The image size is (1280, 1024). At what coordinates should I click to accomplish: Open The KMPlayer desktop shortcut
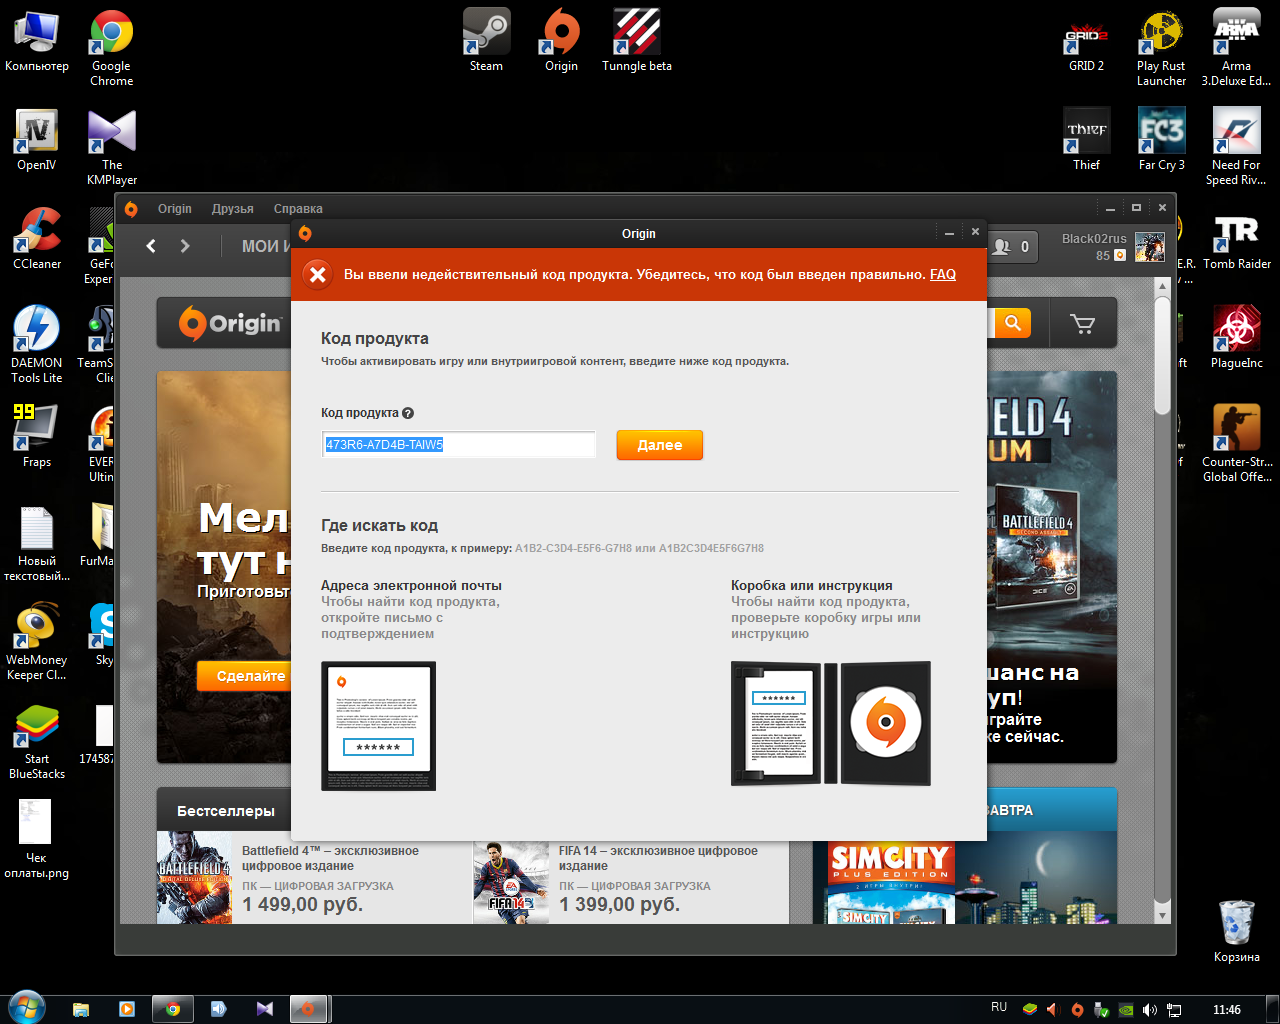[112, 146]
